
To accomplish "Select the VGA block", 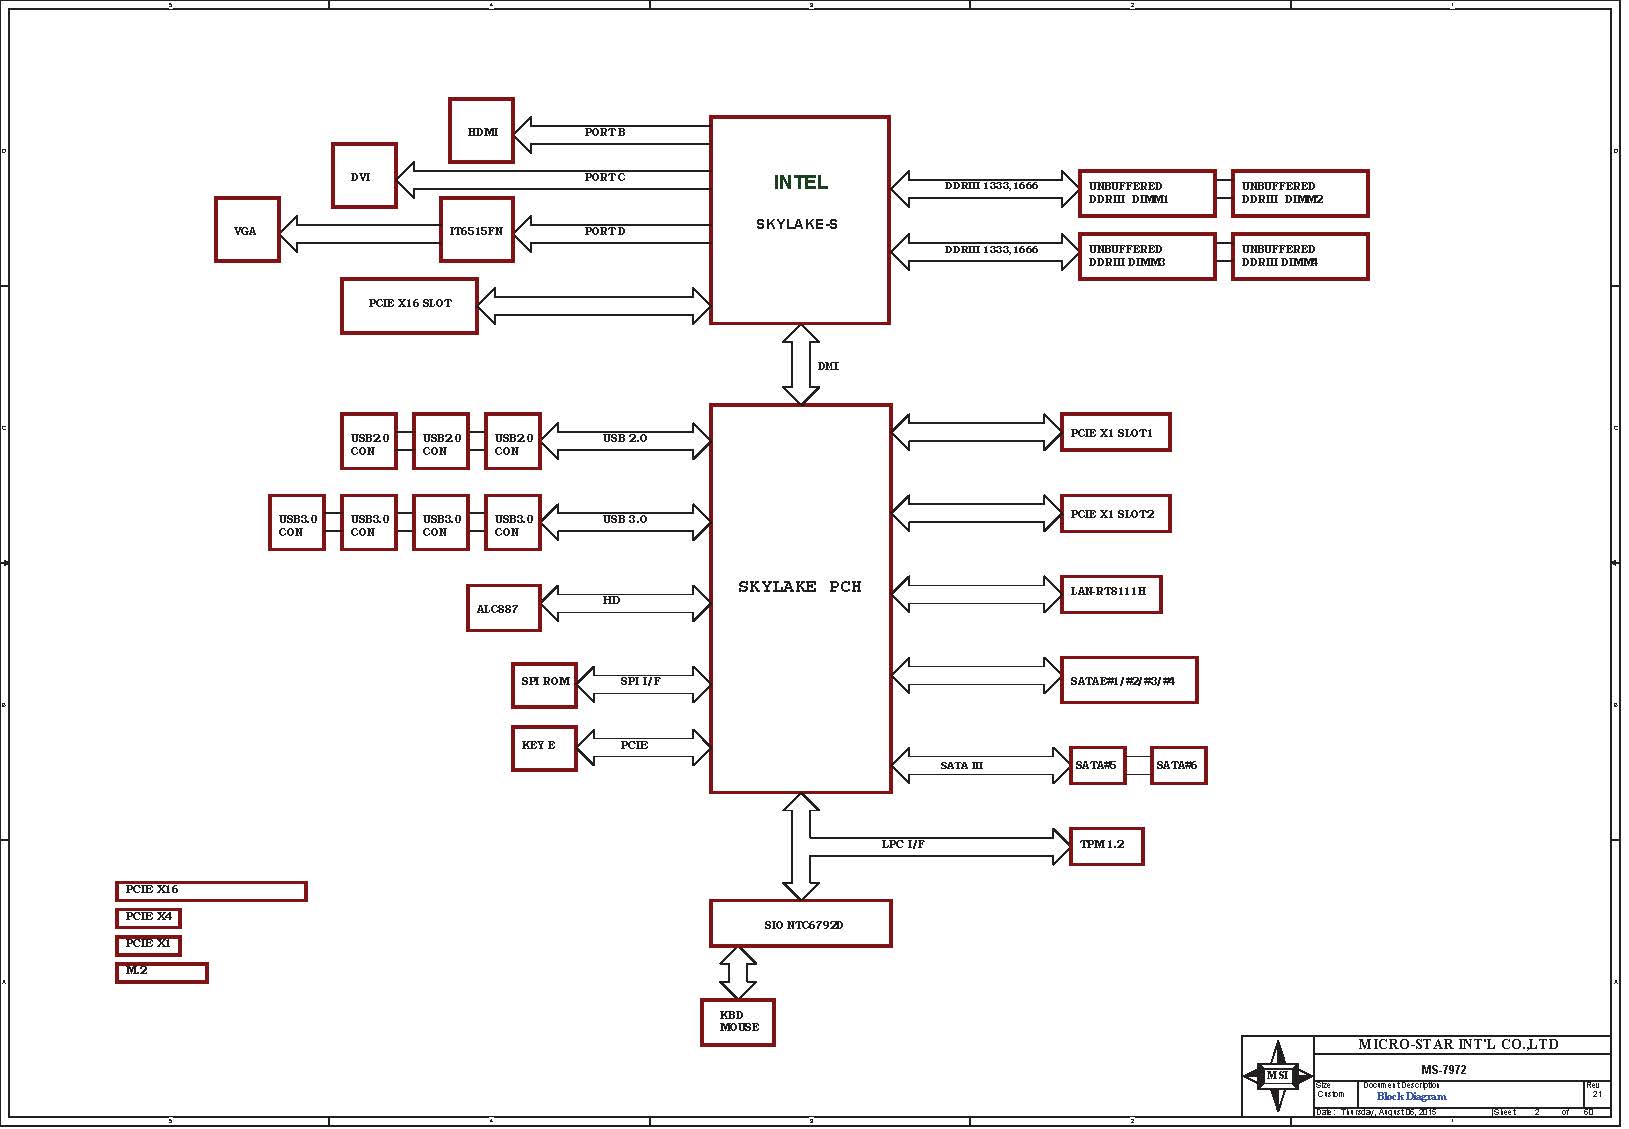I will point(247,230).
